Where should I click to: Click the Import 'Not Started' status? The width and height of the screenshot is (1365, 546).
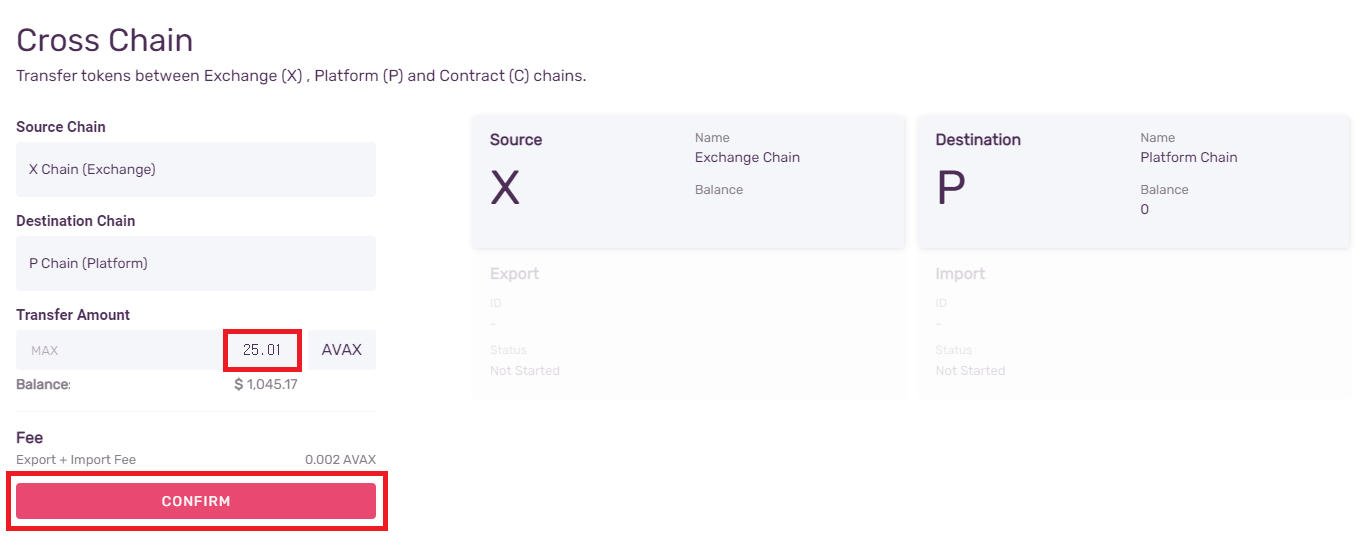point(970,371)
